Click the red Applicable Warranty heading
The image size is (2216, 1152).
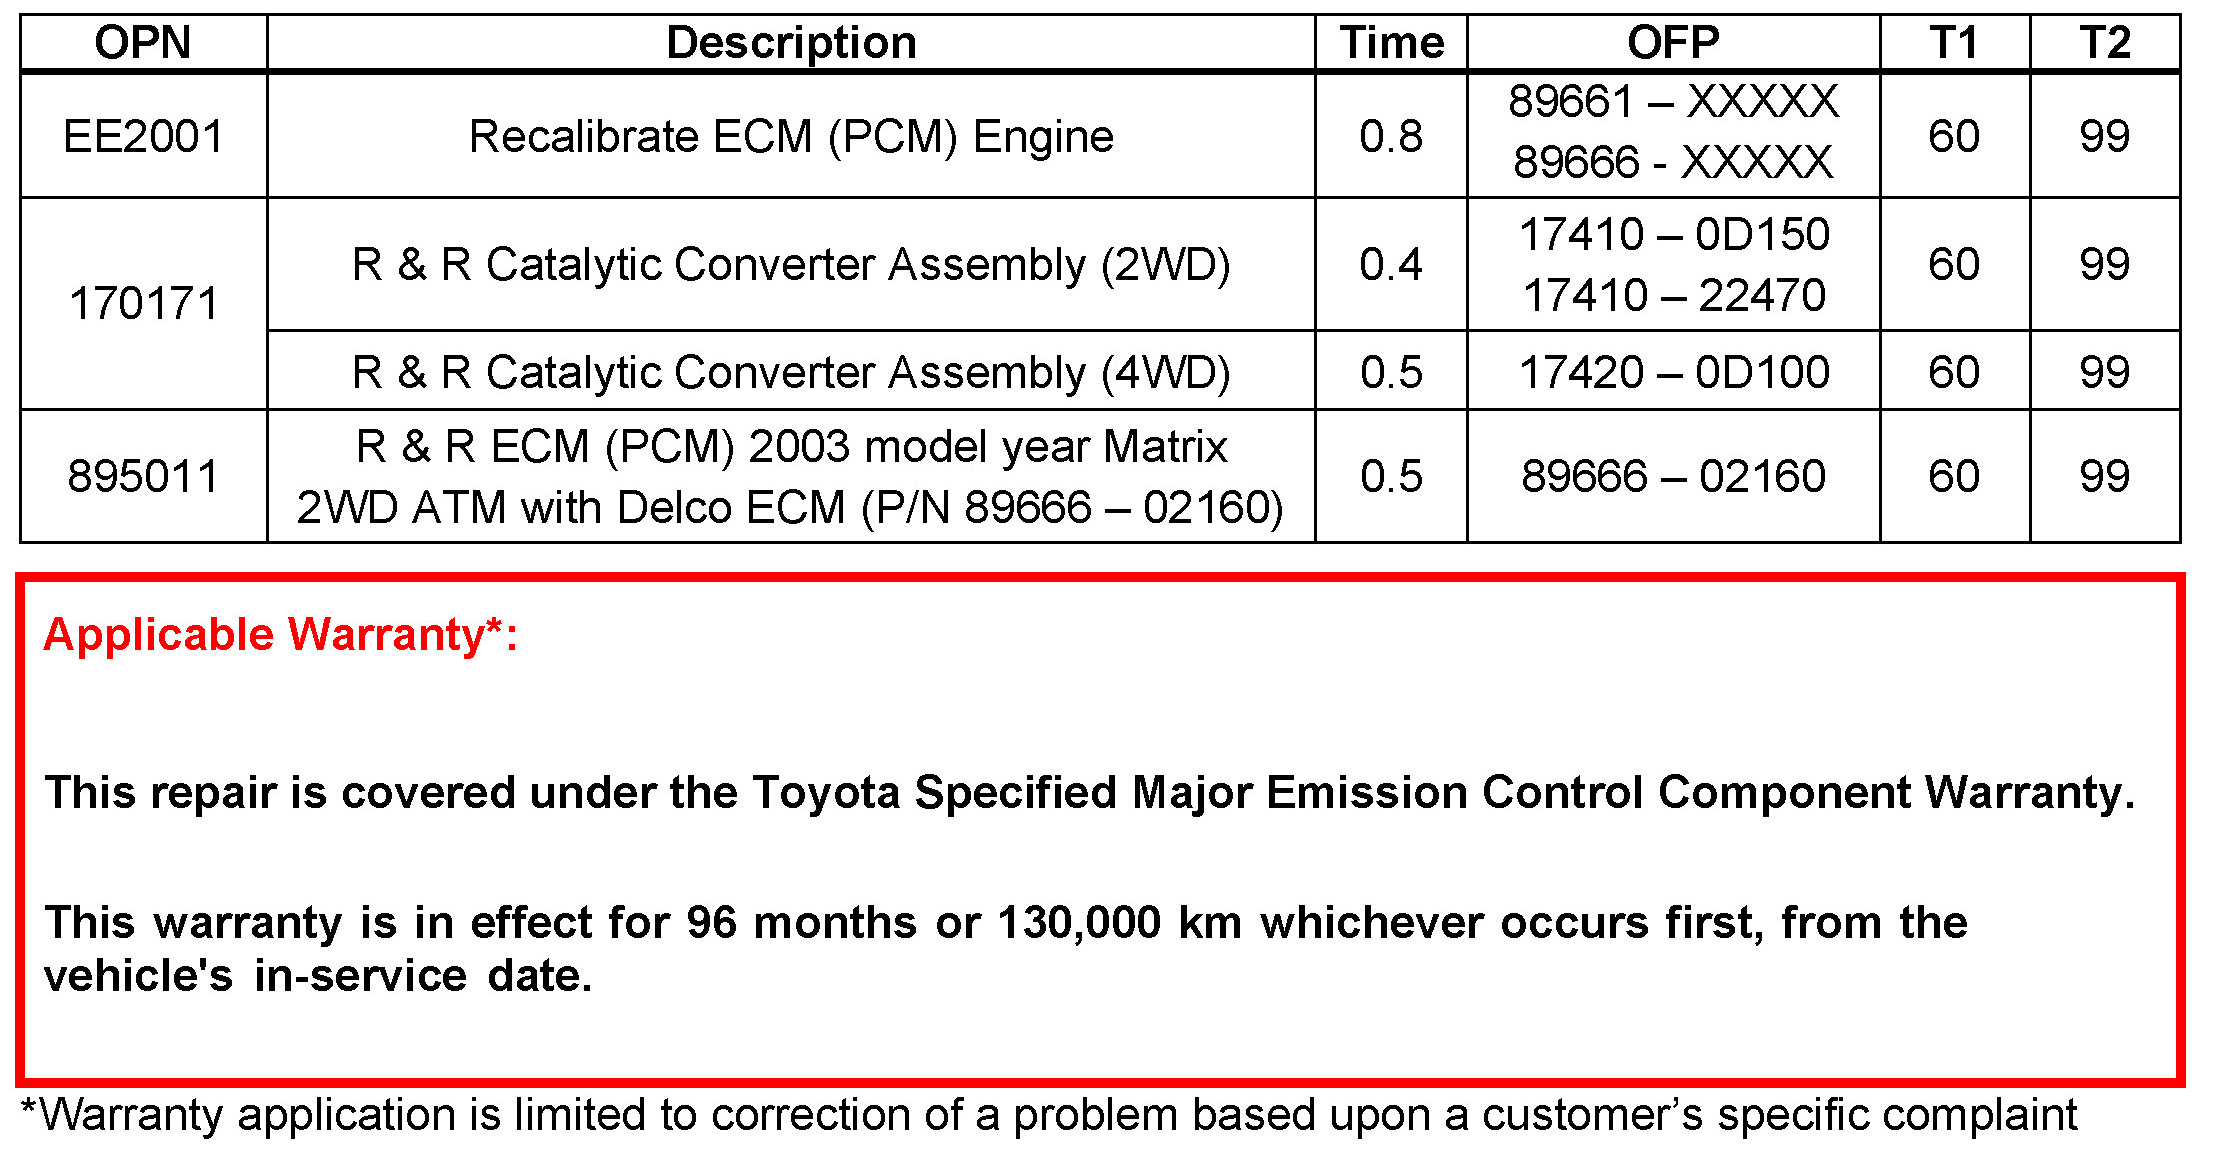coord(281,634)
